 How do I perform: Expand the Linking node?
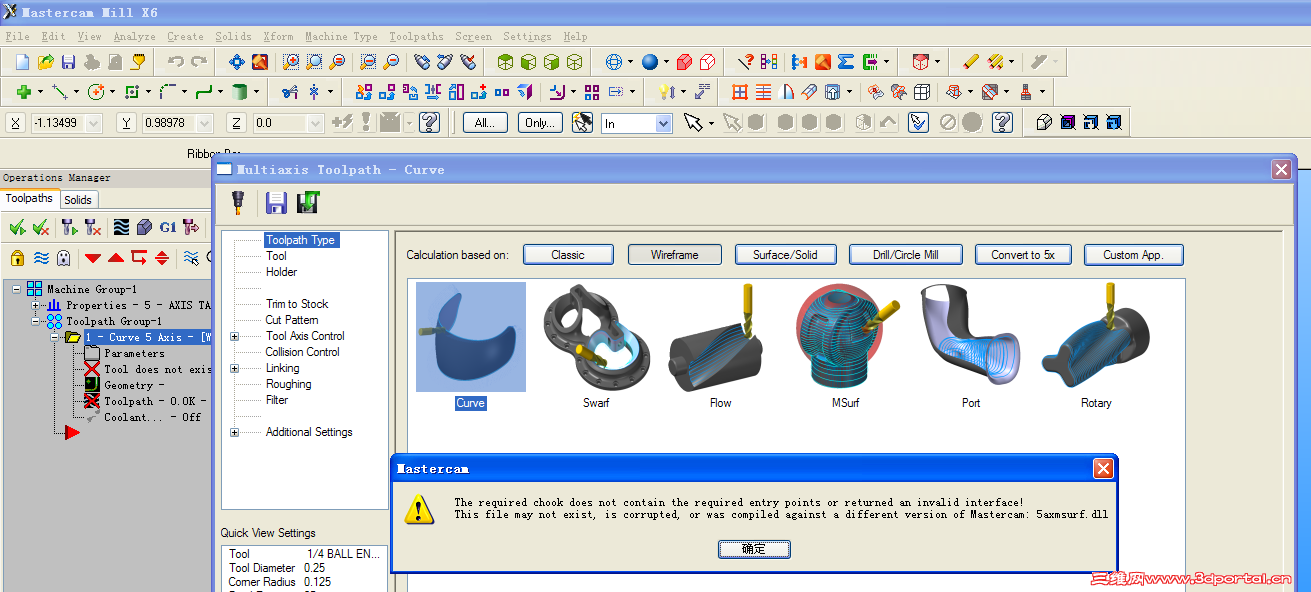pos(235,368)
